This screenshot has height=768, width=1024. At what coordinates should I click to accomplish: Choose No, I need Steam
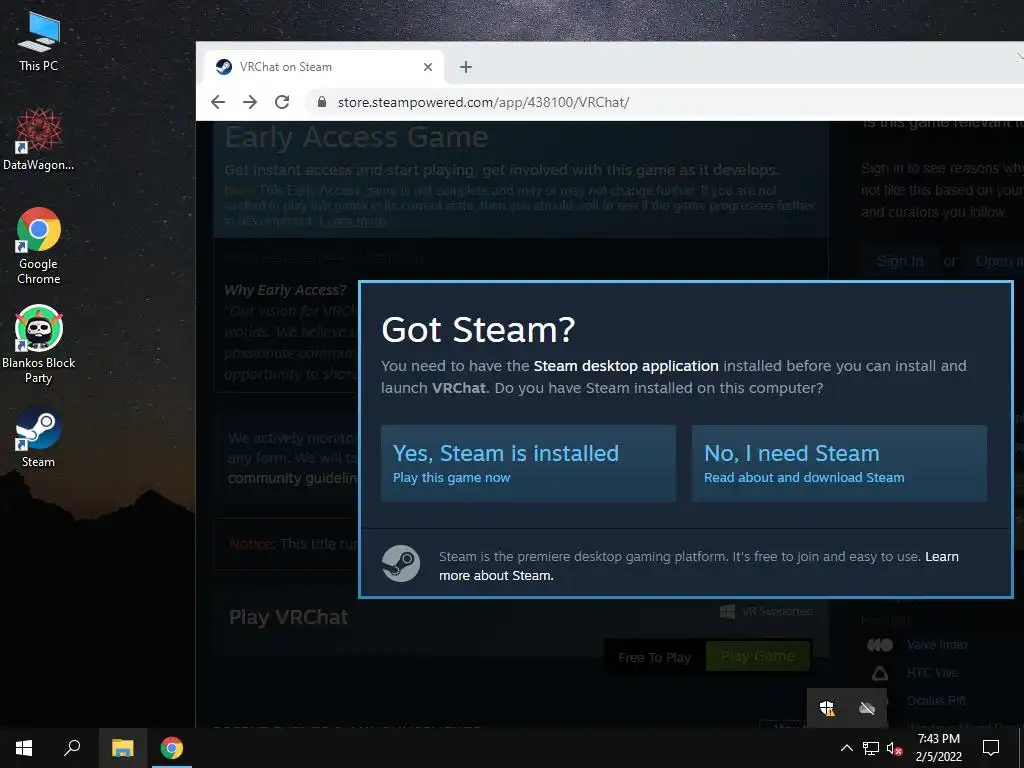tap(839, 464)
